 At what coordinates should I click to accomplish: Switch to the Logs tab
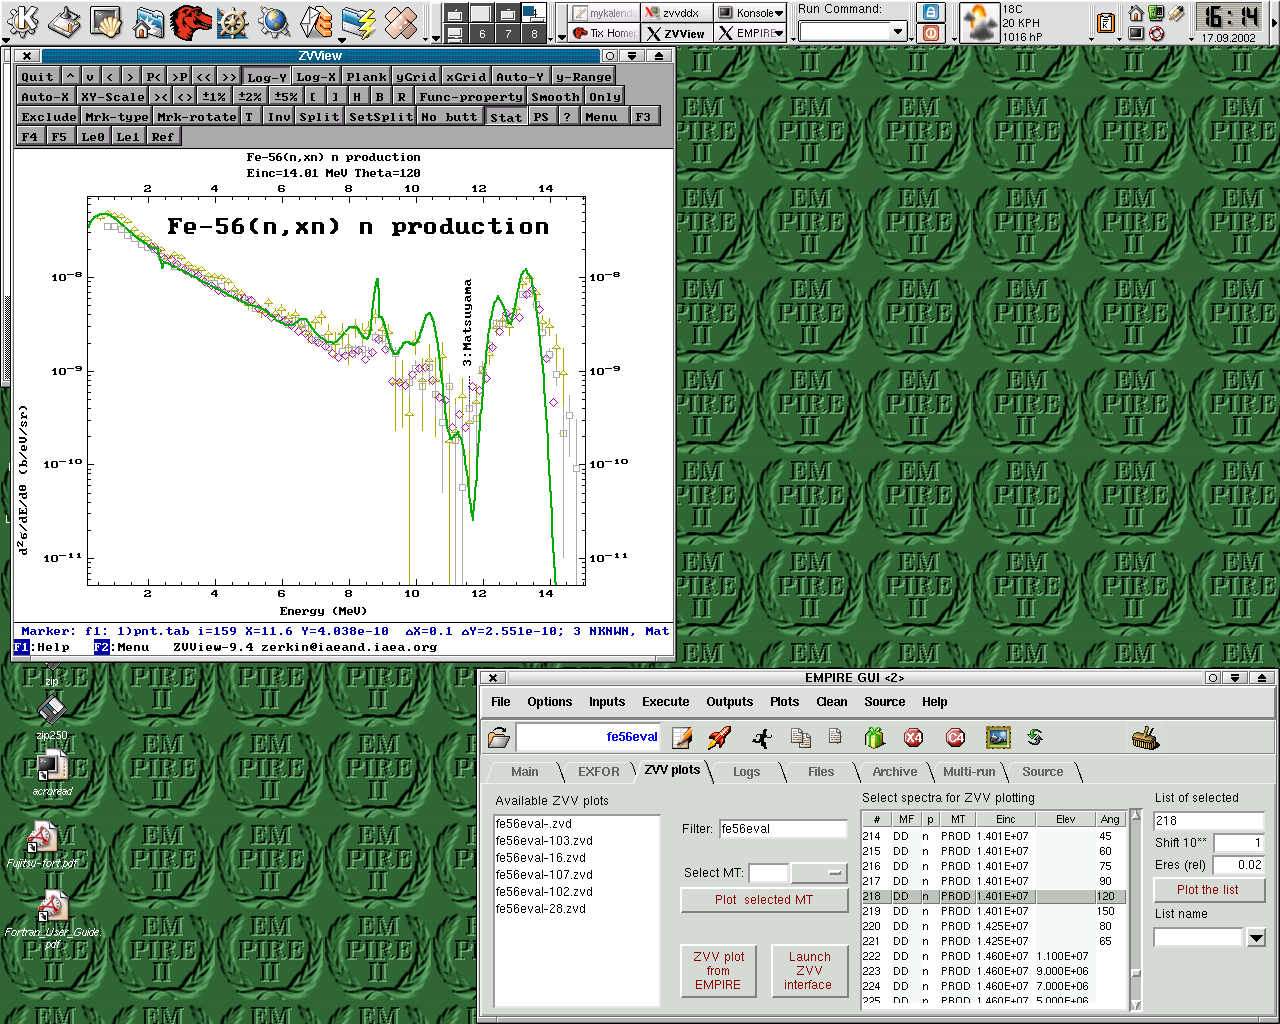746,771
